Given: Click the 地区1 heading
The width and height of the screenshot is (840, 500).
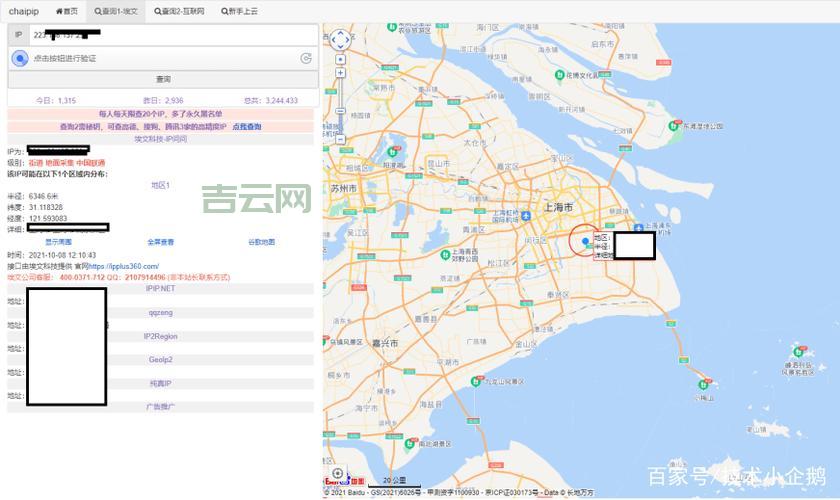Looking at the screenshot, I should tap(160, 185).
